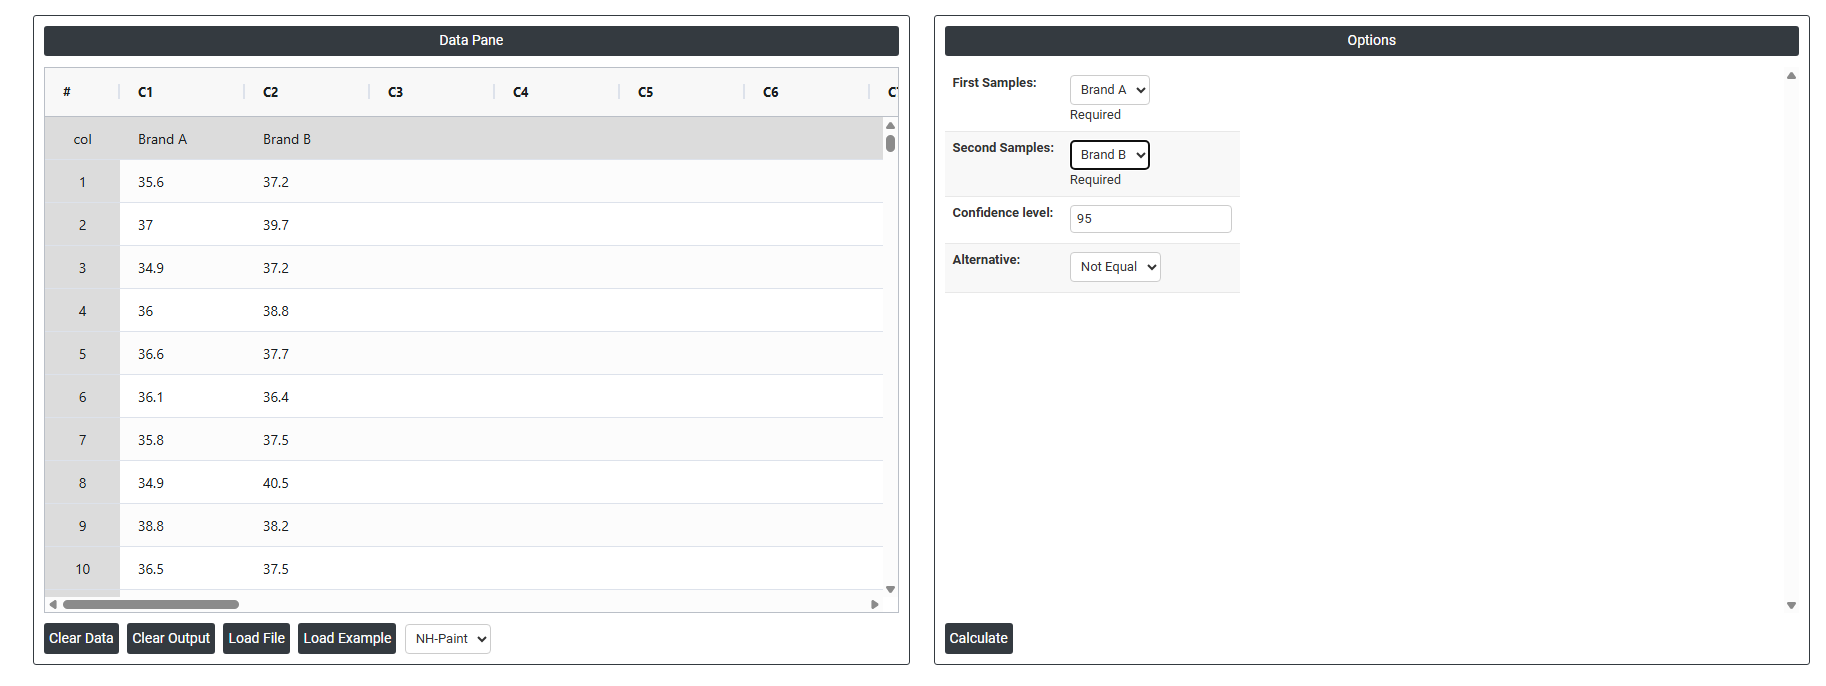This screenshot has width=1826, height=686.
Task: Select the cell with value 40.5
Action: [x=276, y=483]
